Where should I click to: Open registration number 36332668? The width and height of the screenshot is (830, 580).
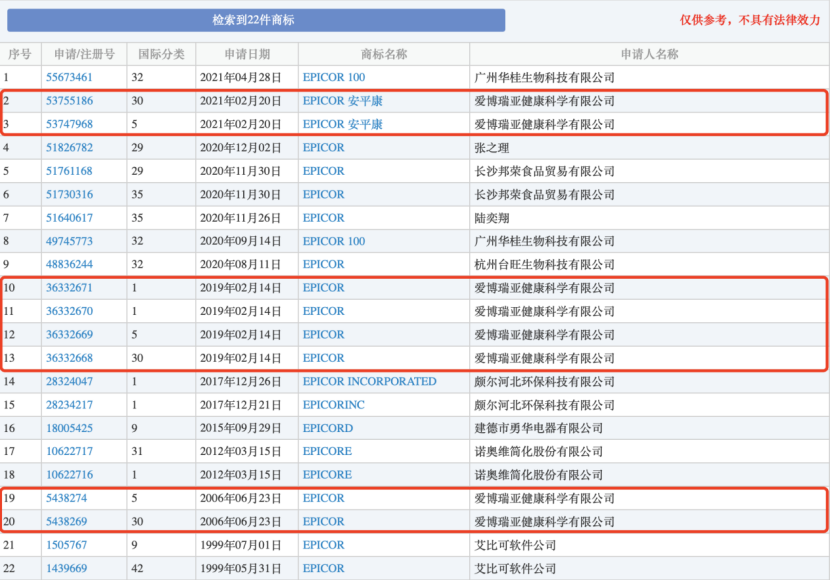(69, 358)
